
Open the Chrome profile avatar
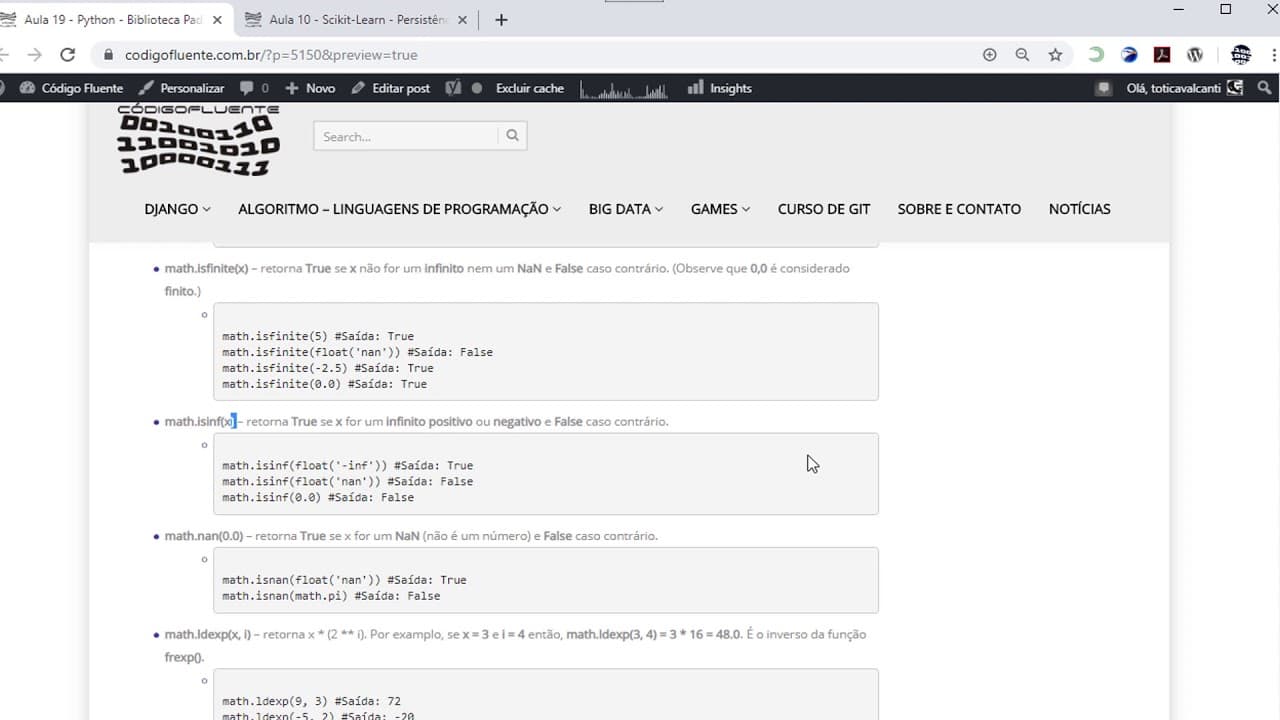pyautogui.click(x=1241, y=55)
